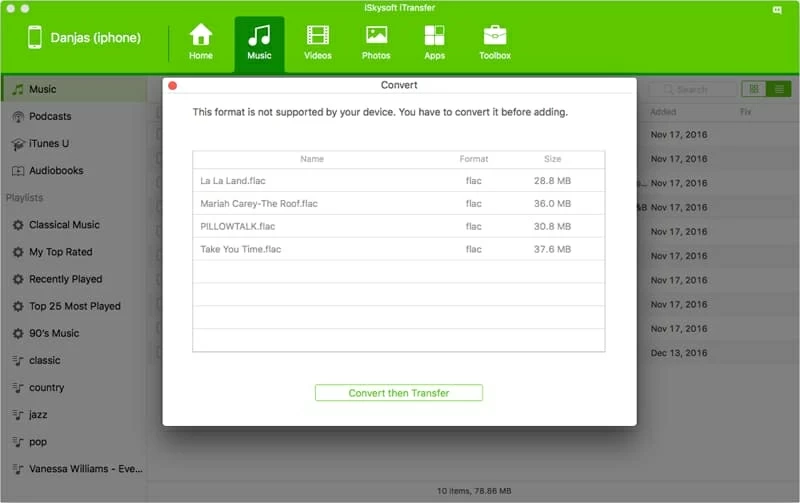Switch to the Videos section
Viewport: 800px width, 503px height.
coord(318,43)
